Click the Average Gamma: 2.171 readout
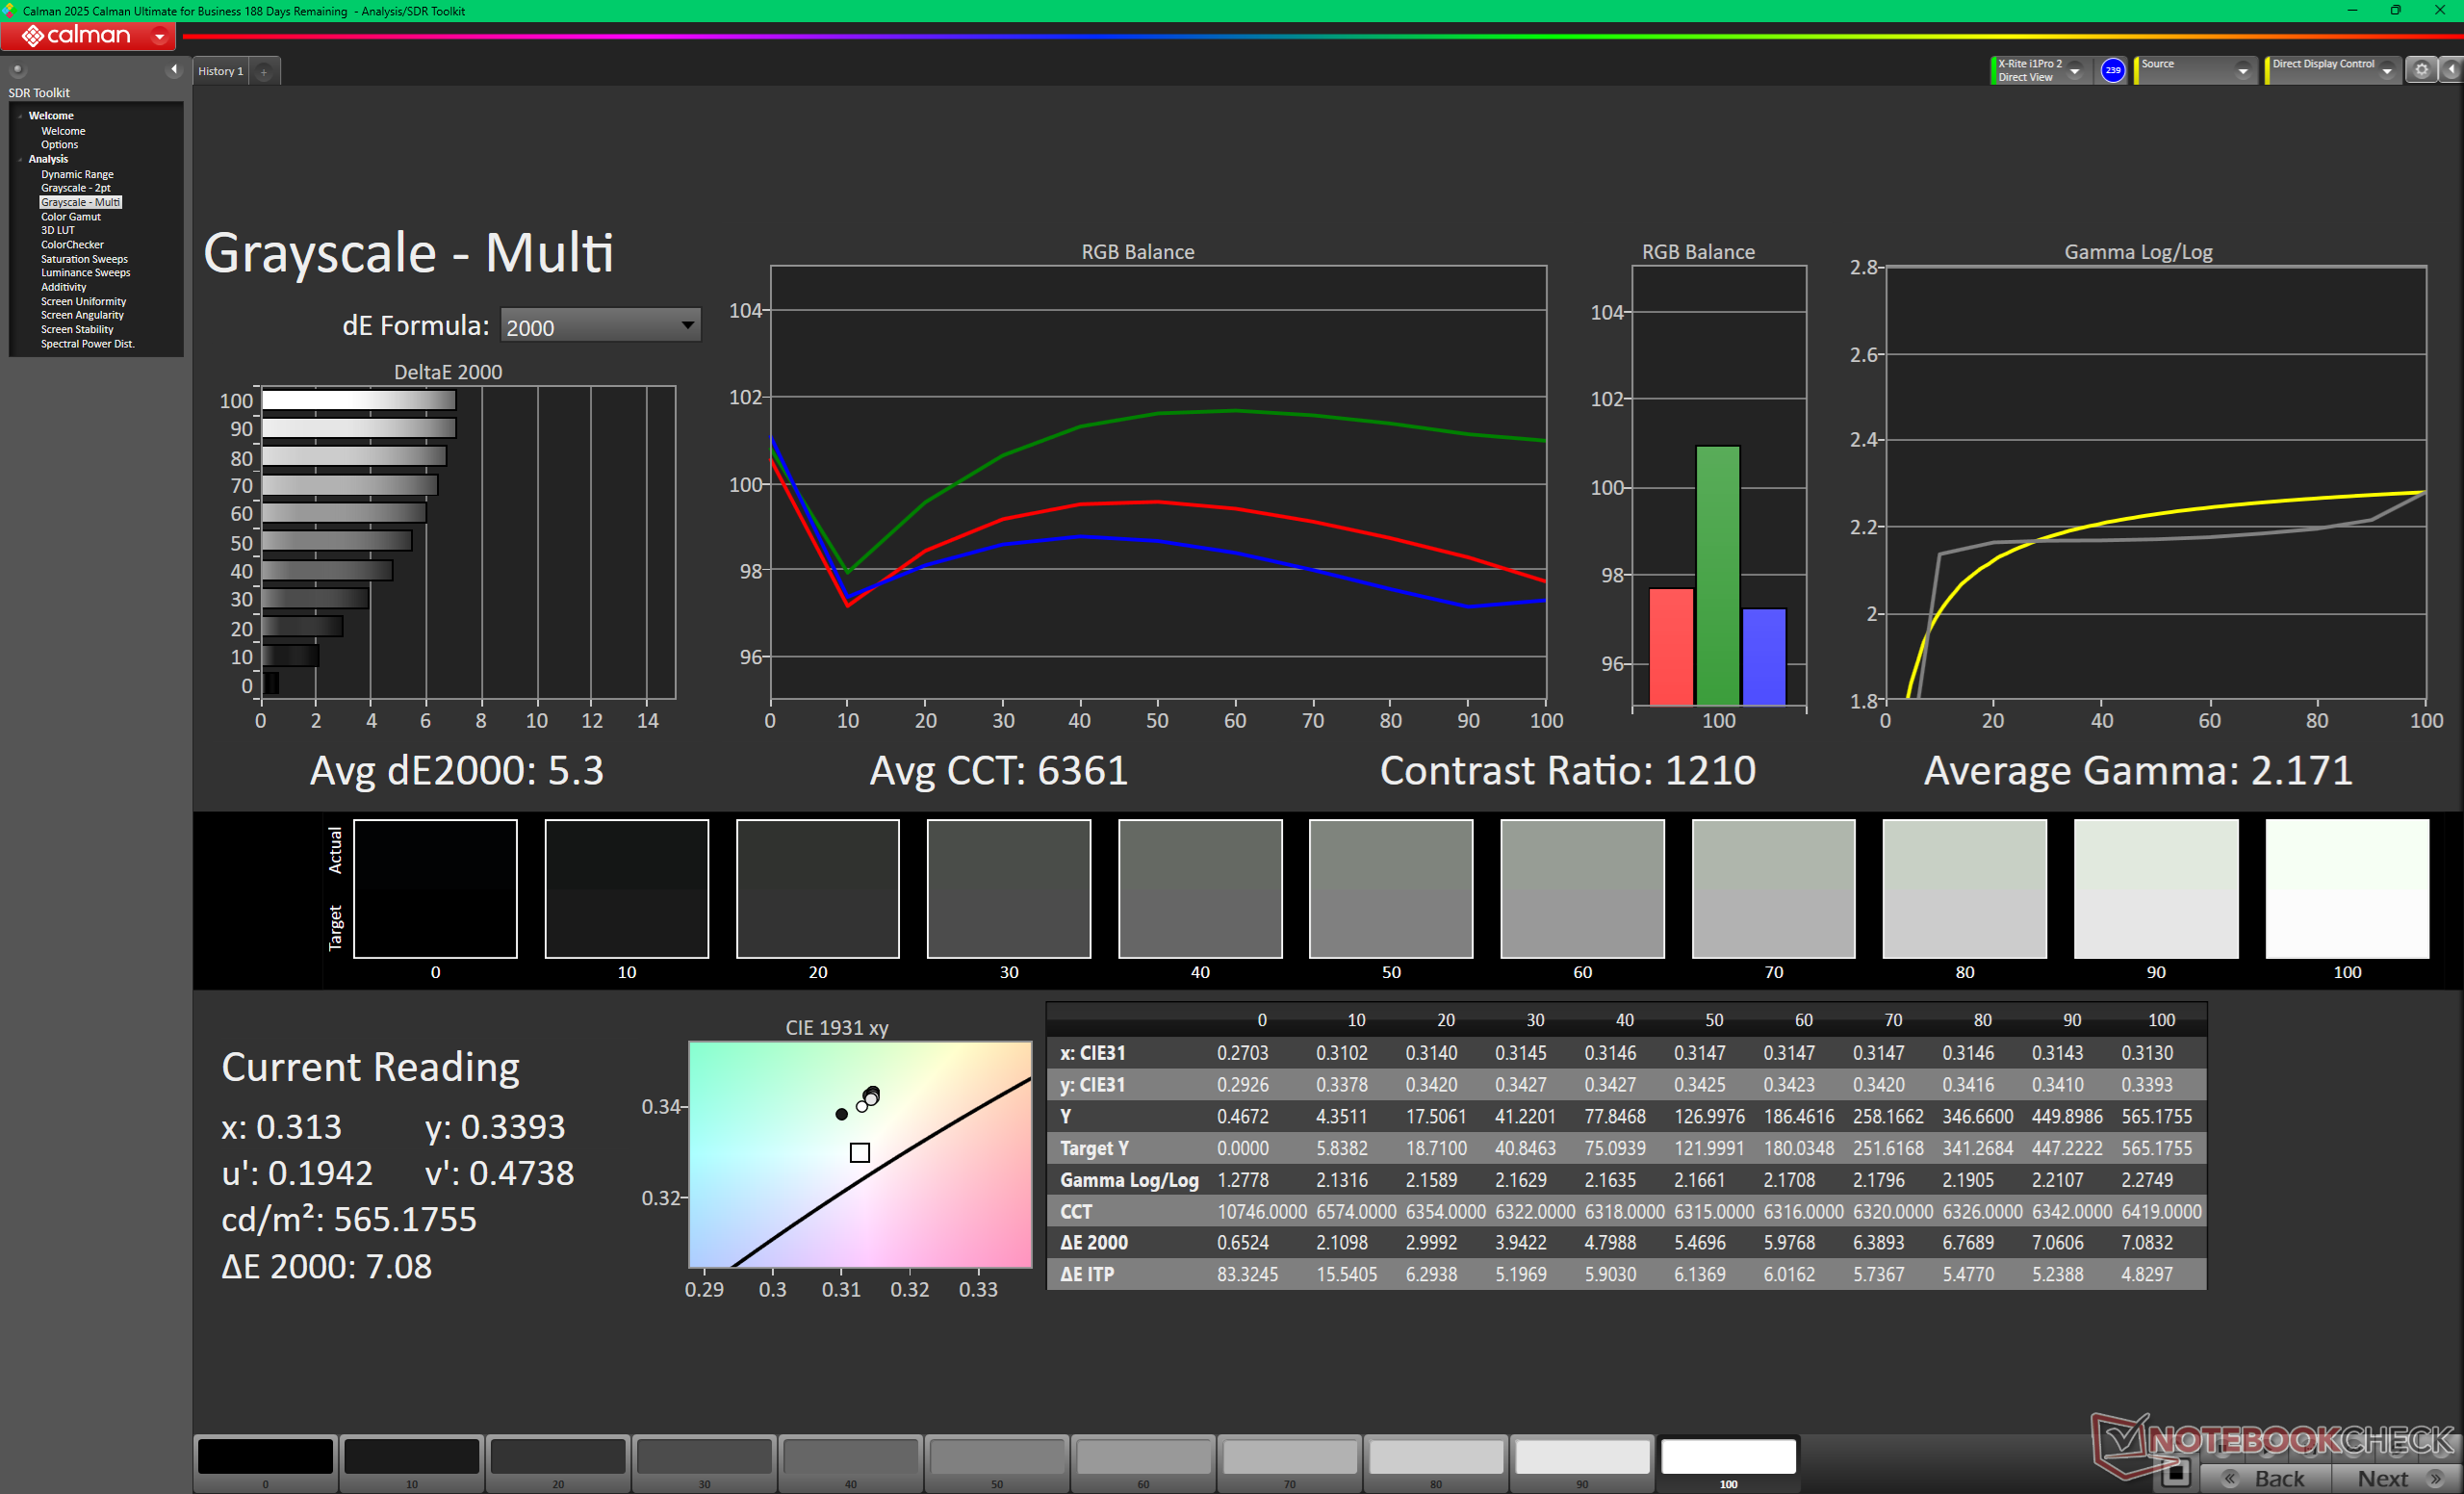The height and width of the screenshot is (1494, 2464). [x=2138, y=770]
